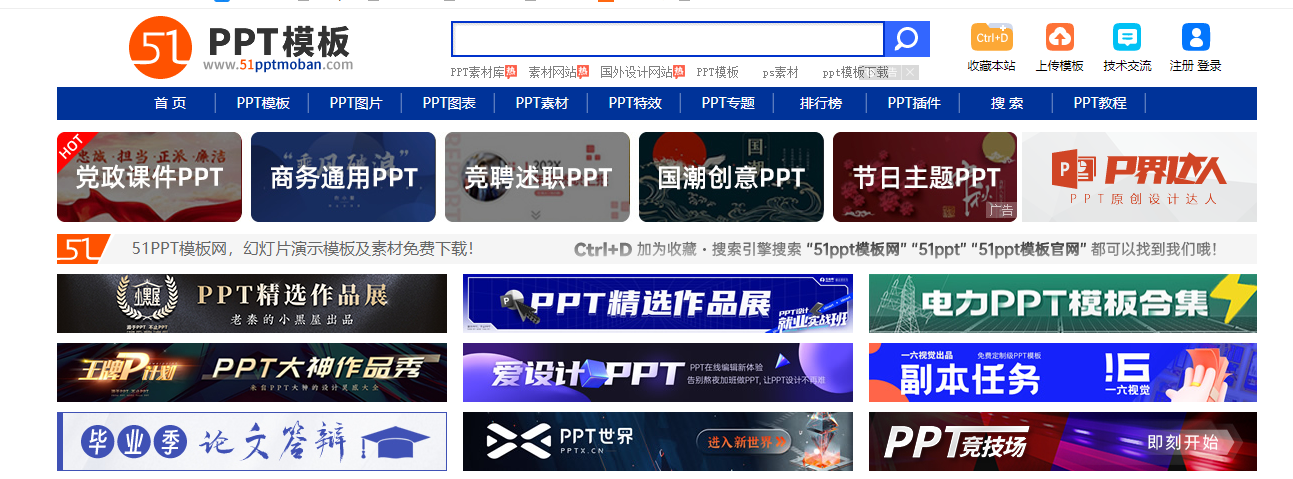
Task: Open the blue PPT精选作品展 banner
Action: pos(658,303)
